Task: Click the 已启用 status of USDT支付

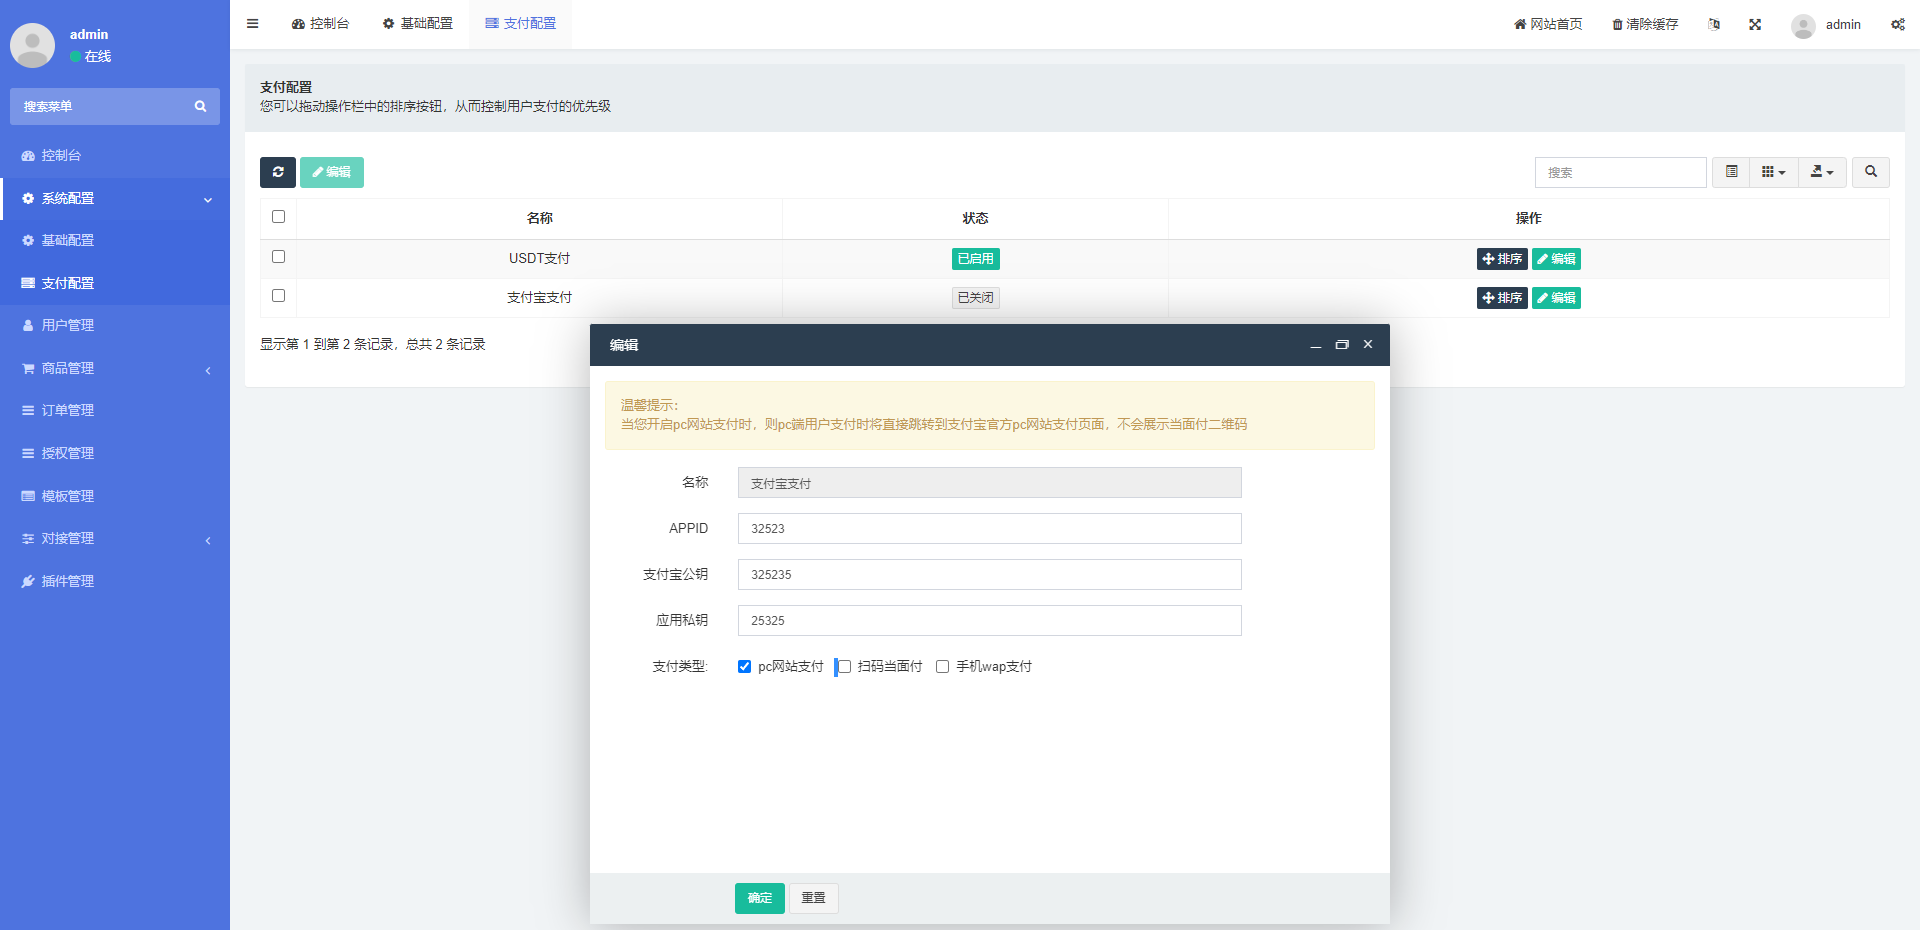Action: [976, 259]
